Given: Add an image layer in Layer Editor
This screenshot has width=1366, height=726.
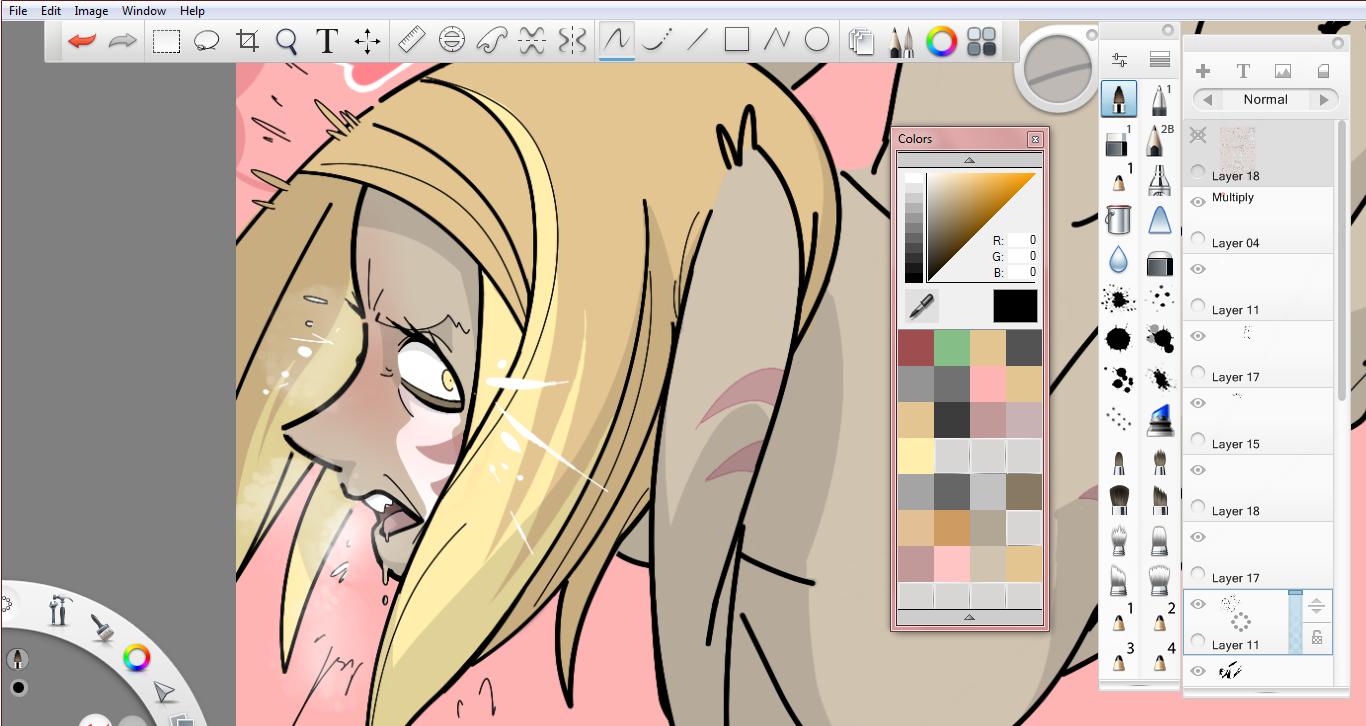Looking at the screenshot, I should point(1283,71).
